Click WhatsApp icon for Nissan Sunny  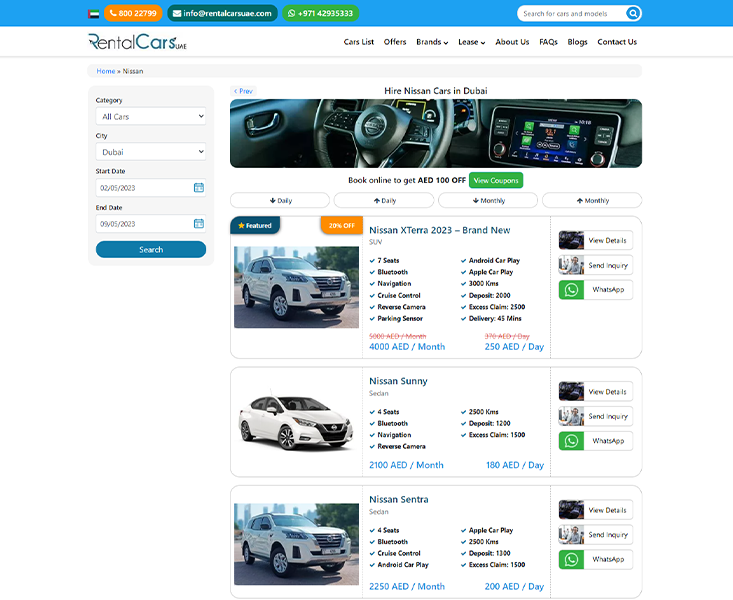click(571, 441)
